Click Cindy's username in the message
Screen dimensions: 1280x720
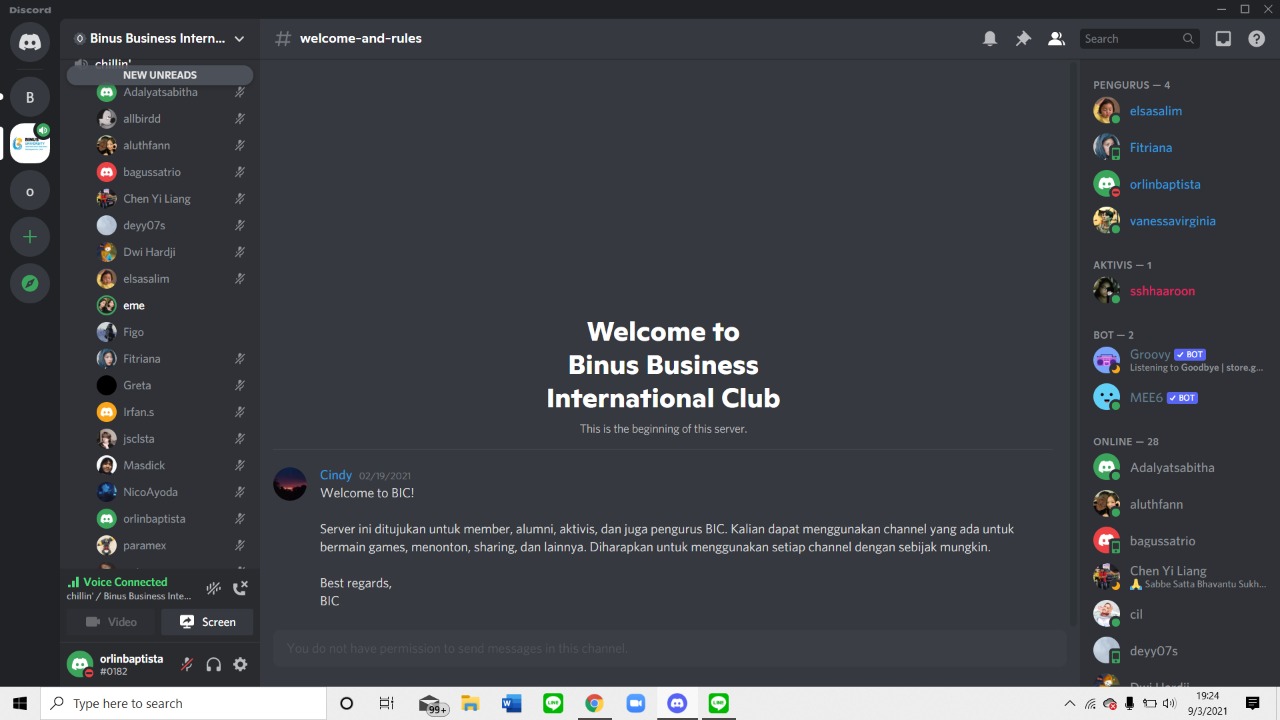pos(336,475)
